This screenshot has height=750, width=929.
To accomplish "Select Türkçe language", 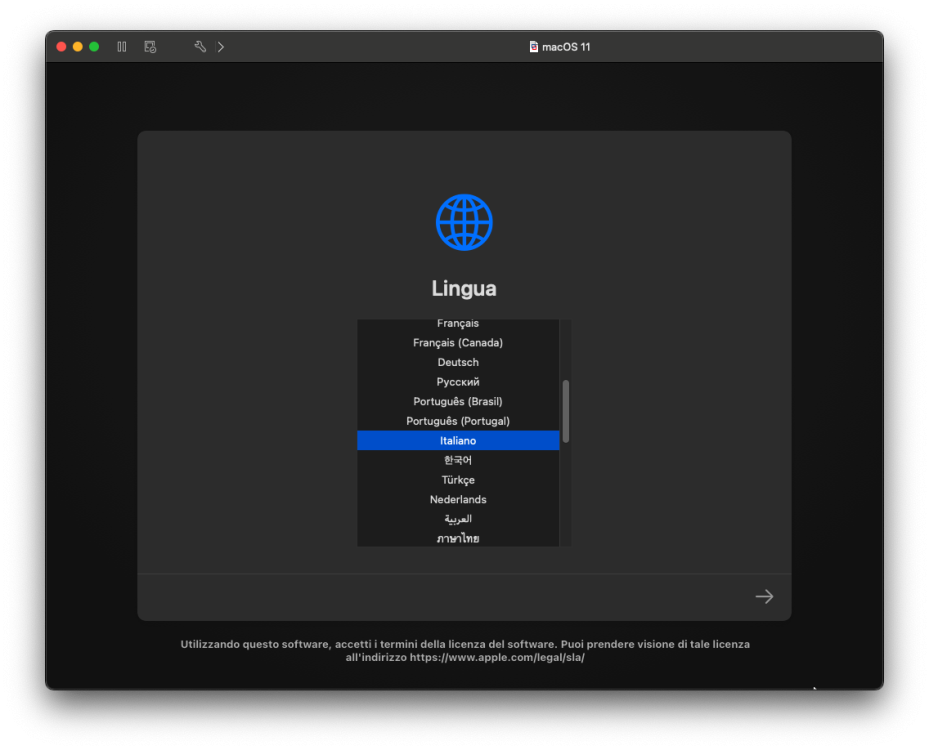I will pyautogui.click(x=458, y=479).
